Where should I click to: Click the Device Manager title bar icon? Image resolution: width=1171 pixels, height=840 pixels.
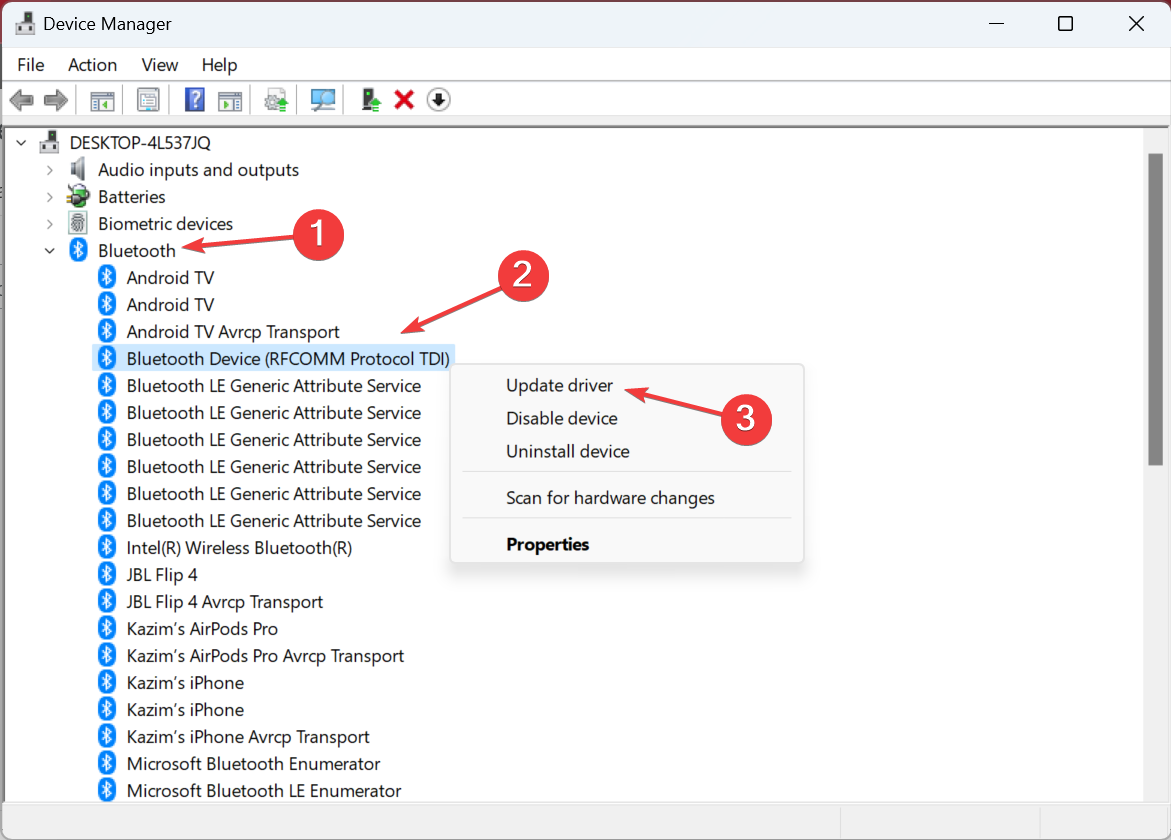coord(25,24)
